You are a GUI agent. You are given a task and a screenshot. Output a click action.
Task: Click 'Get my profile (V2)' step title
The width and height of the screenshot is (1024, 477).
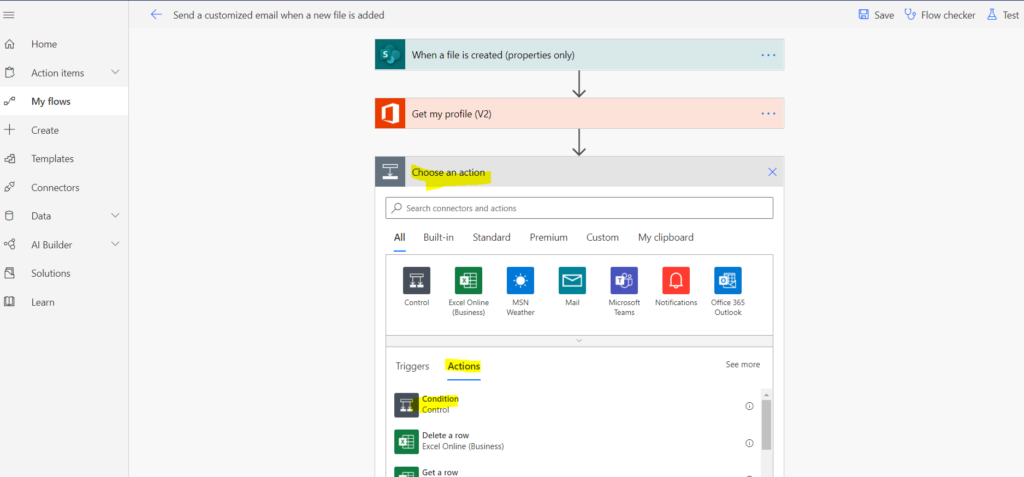point(451,114)
